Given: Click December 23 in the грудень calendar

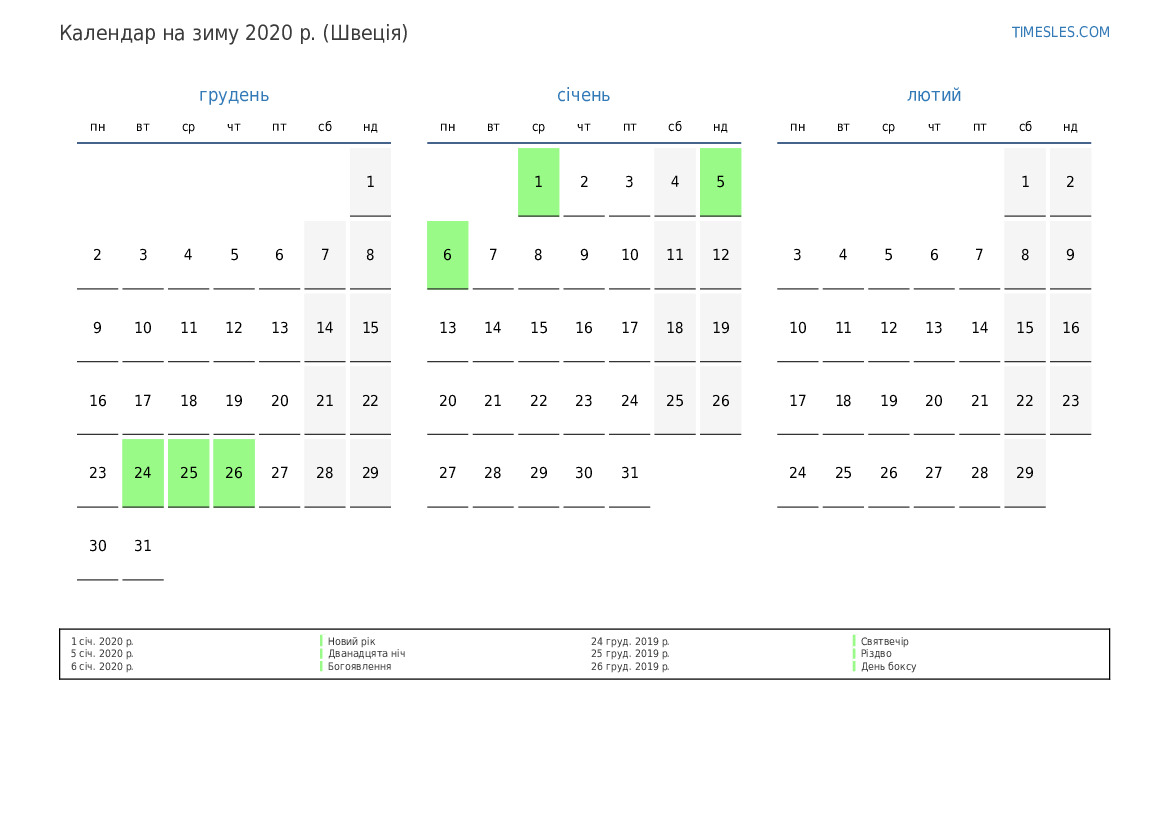Looking at the screenshot, I should [98, 473].
